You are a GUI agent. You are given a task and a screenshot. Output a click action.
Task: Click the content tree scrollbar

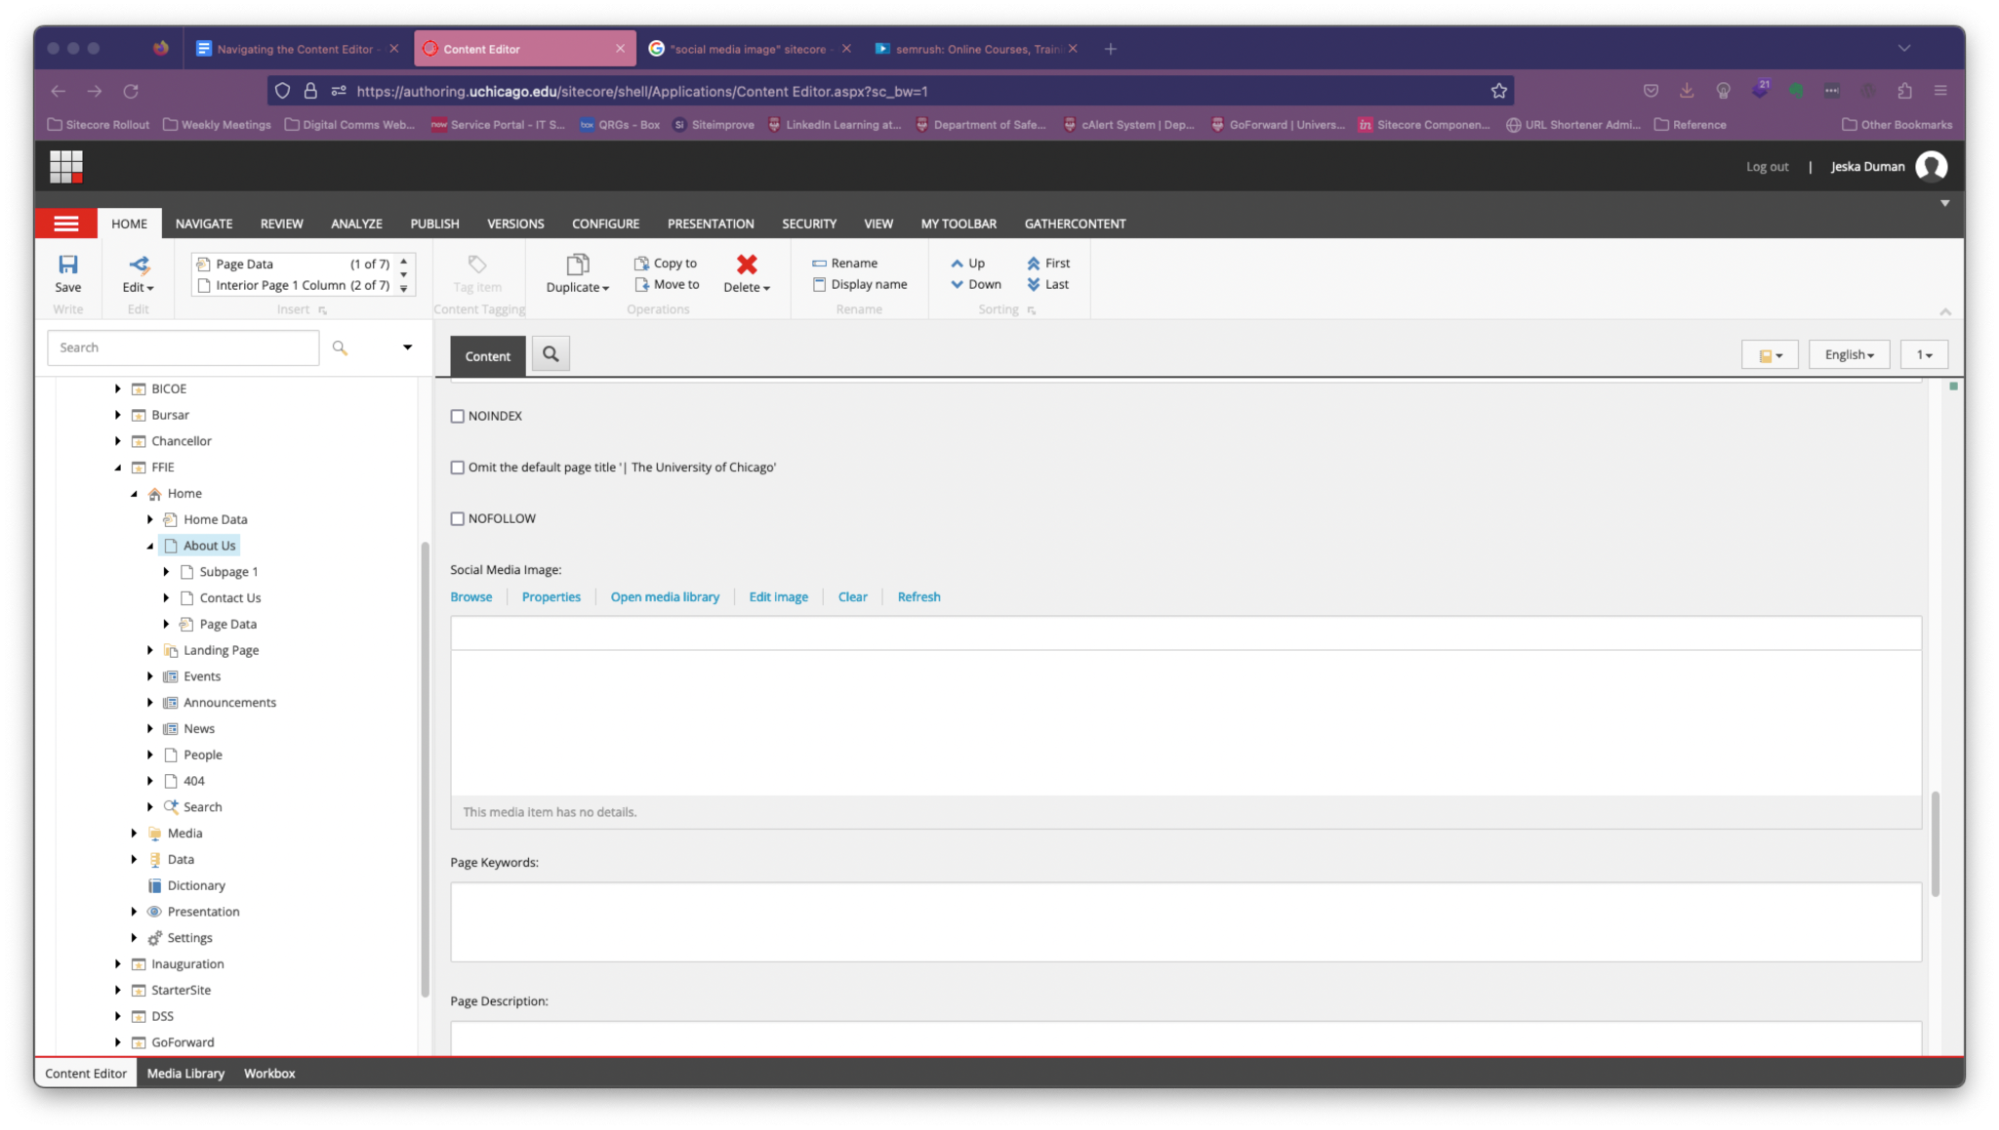click(424, 770)
